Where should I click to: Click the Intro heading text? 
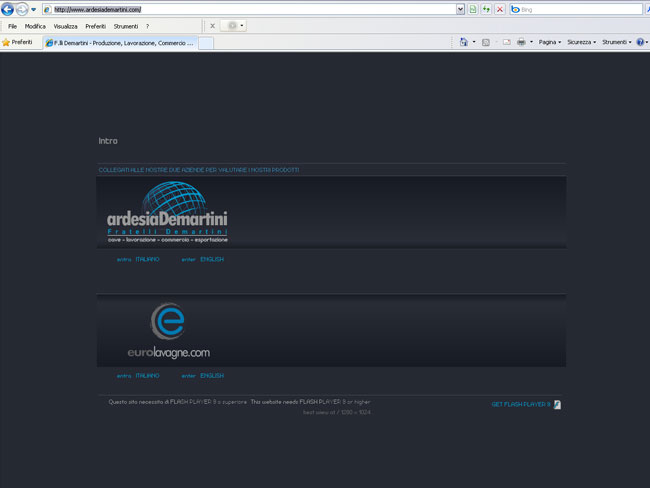[x=108, y=141]
